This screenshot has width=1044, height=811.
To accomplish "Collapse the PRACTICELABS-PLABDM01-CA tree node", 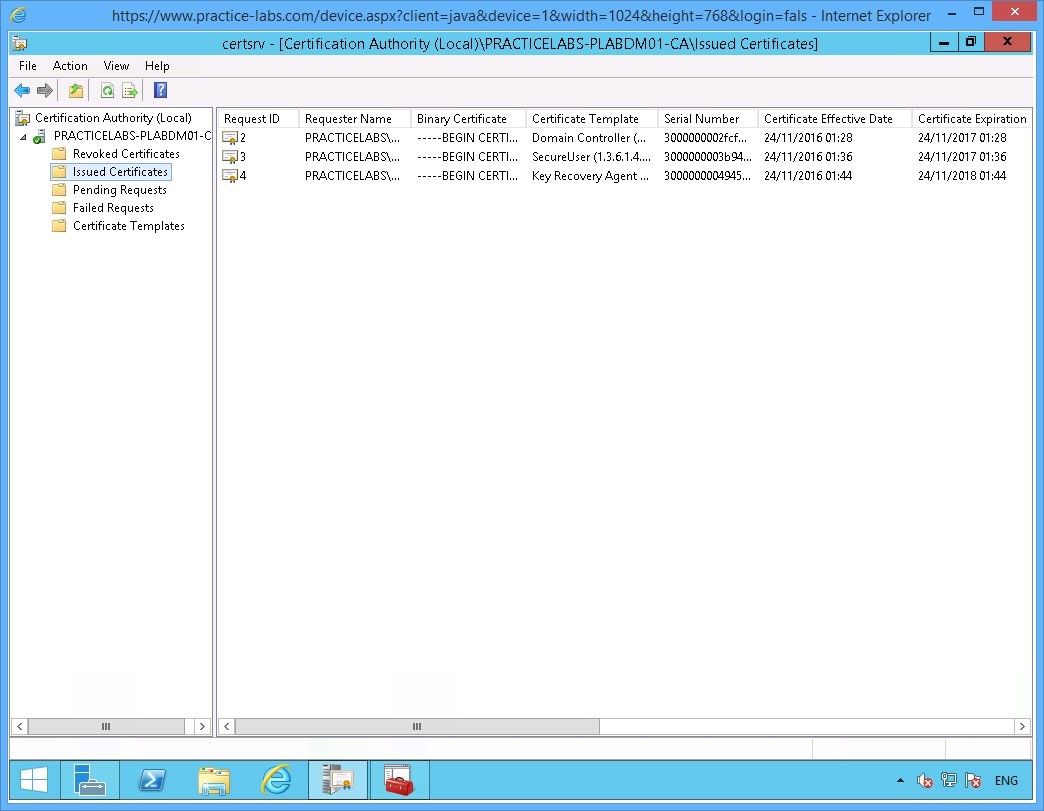I will (25, 135).
